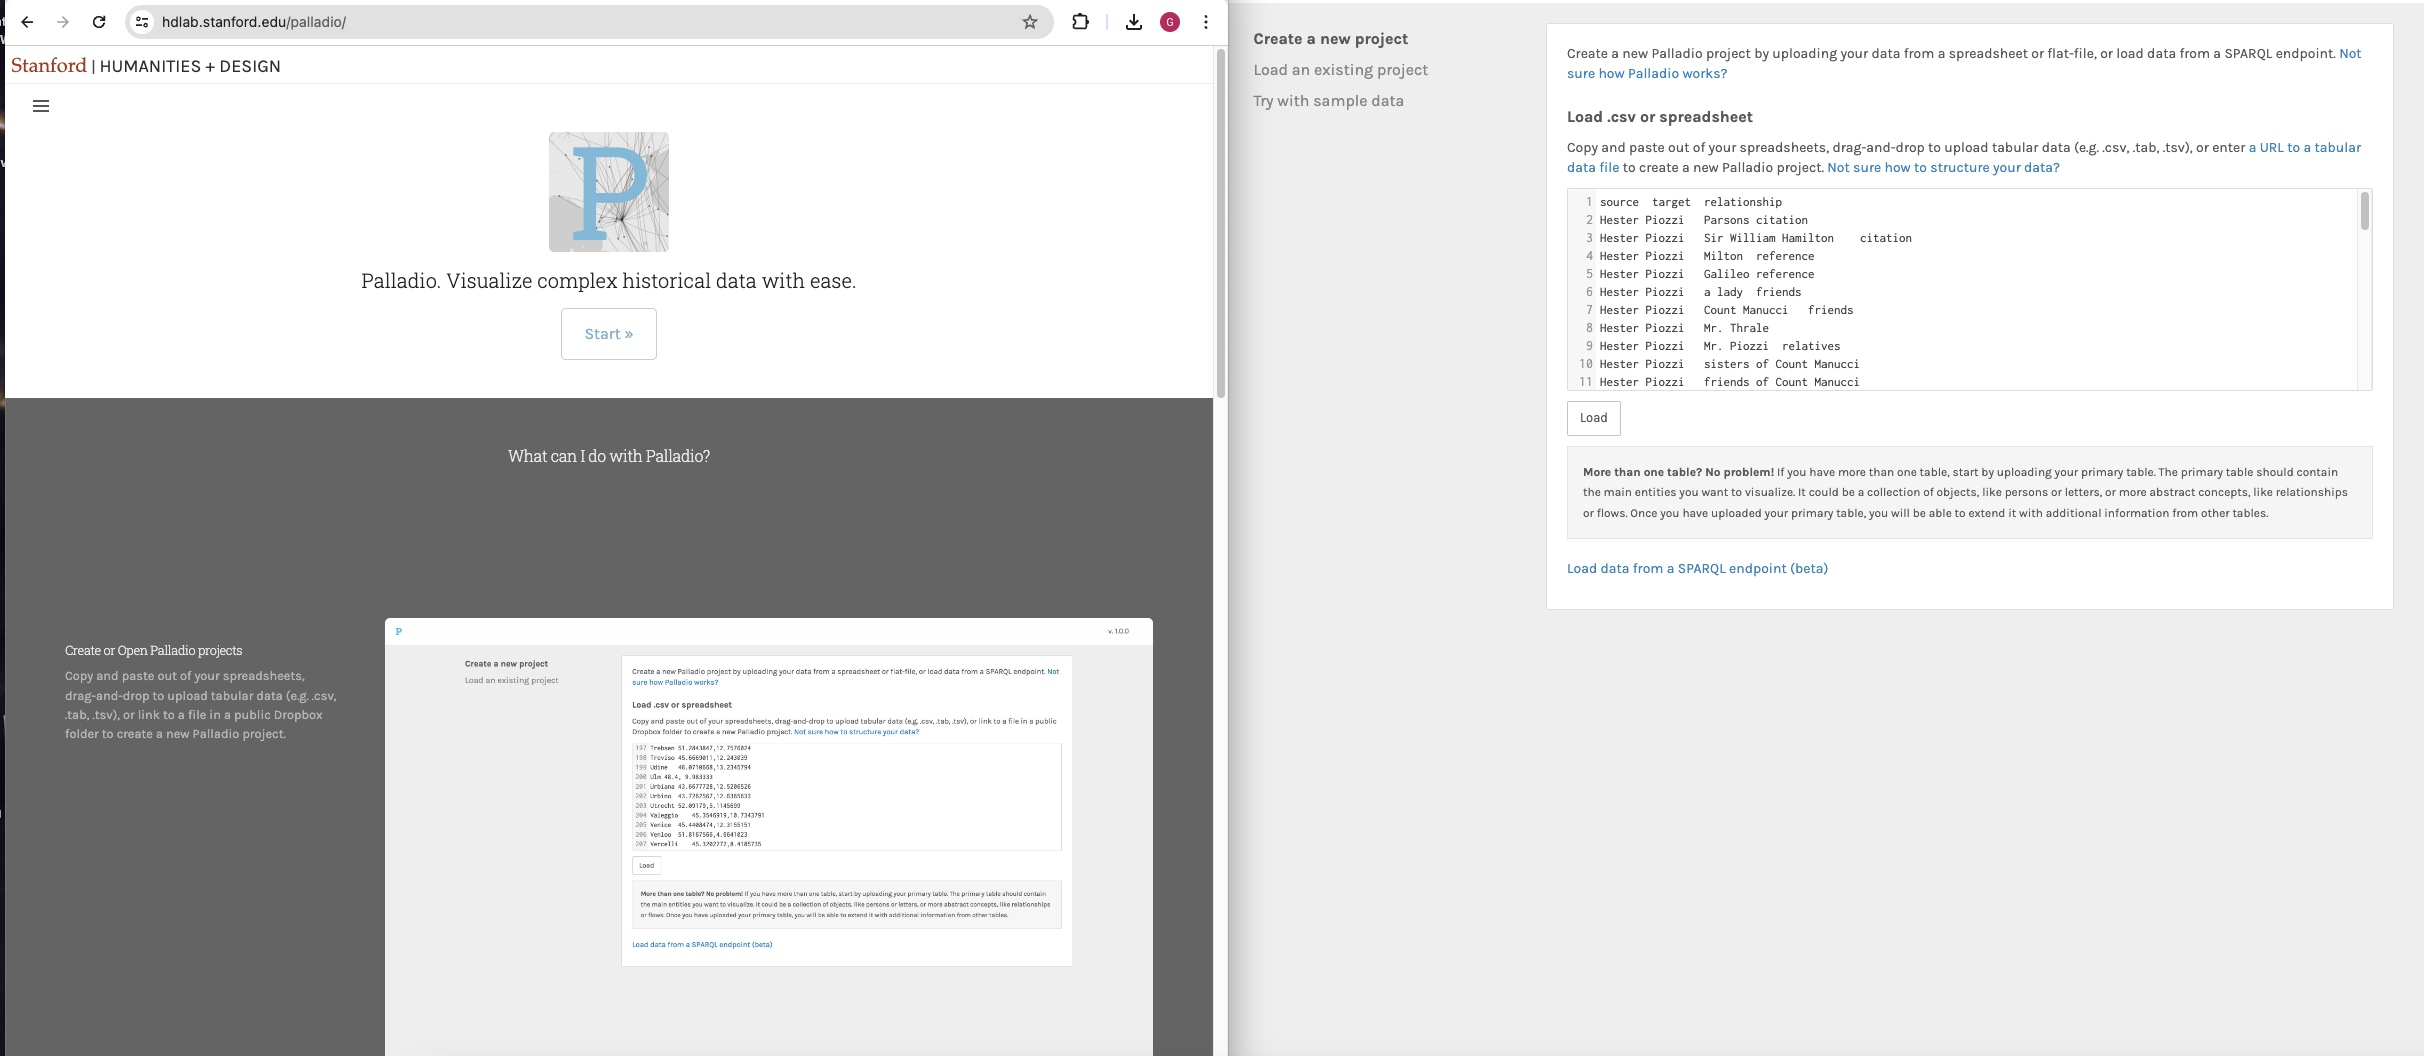Select Create a new project
Viewport: 2424px width, 1056px height.
(x=1331, y=39)
